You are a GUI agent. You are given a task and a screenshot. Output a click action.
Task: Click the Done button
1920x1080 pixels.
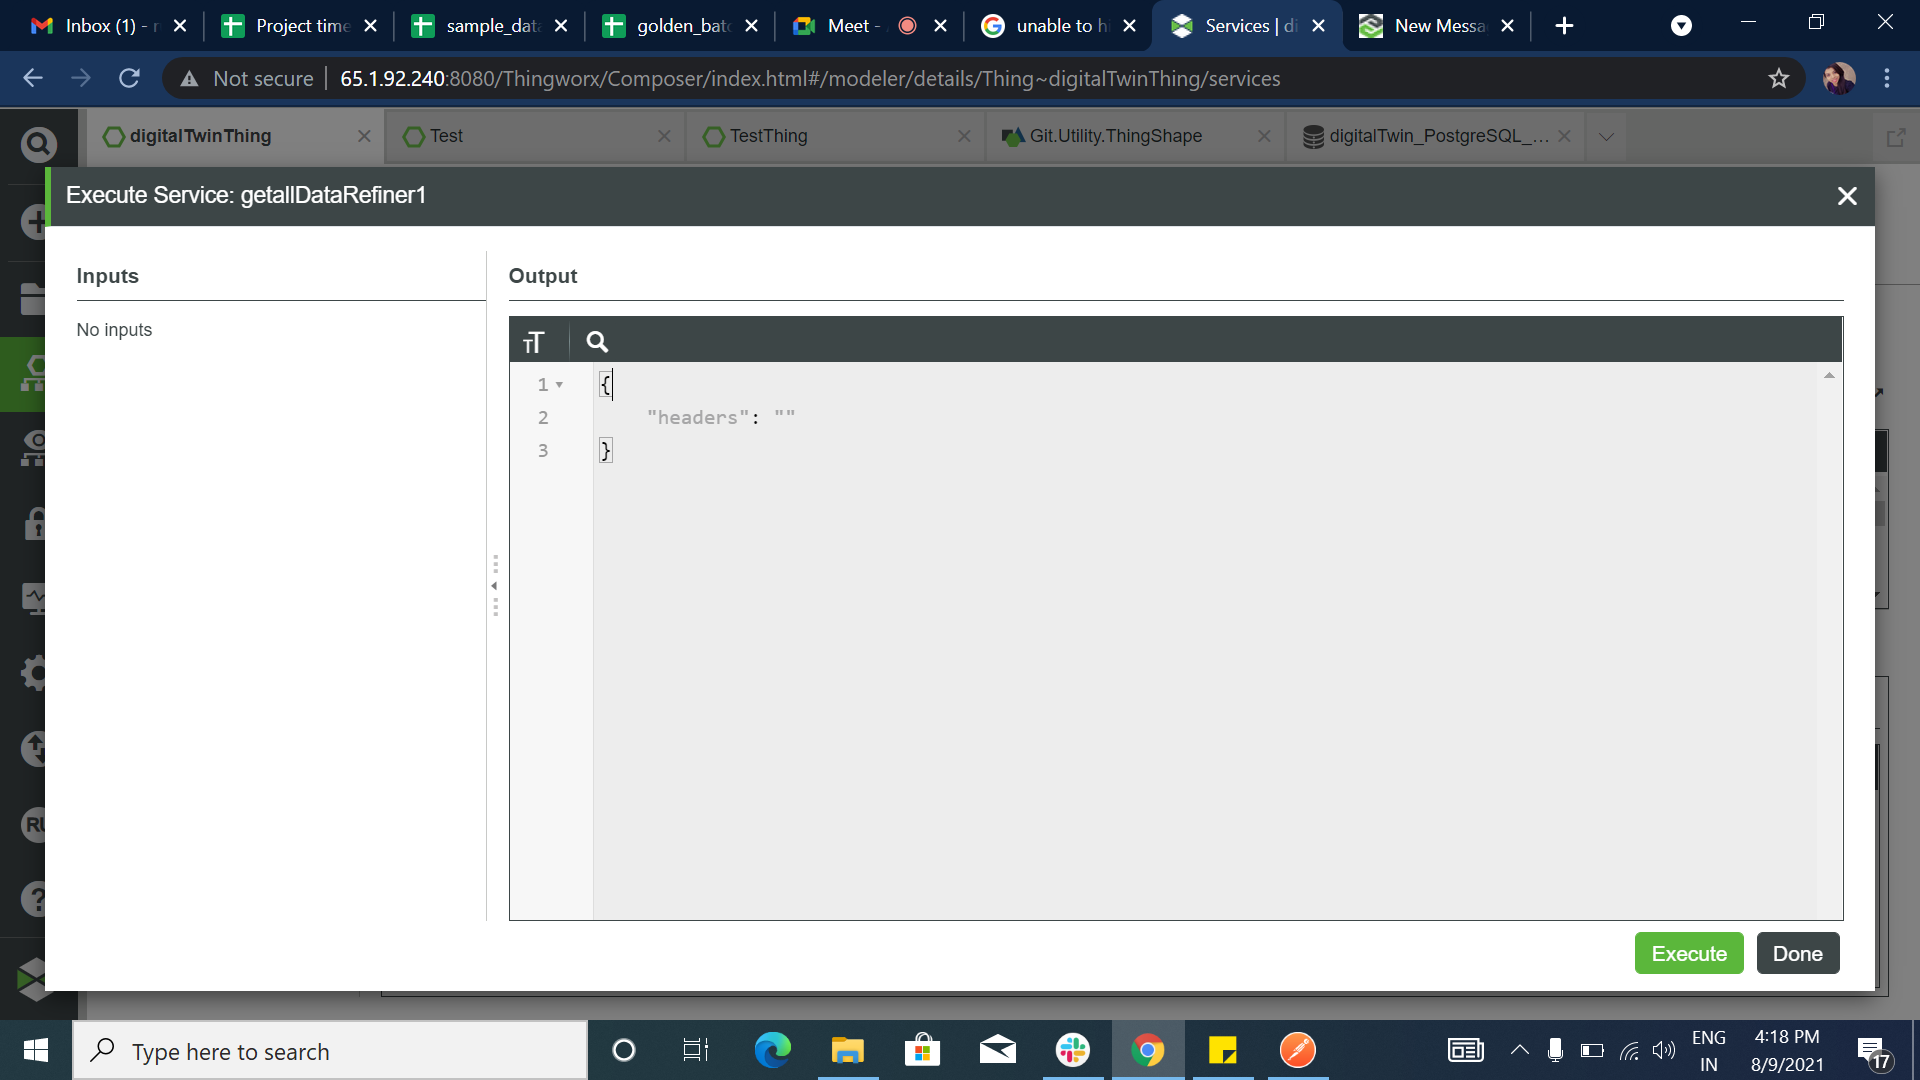[1796, 953]
